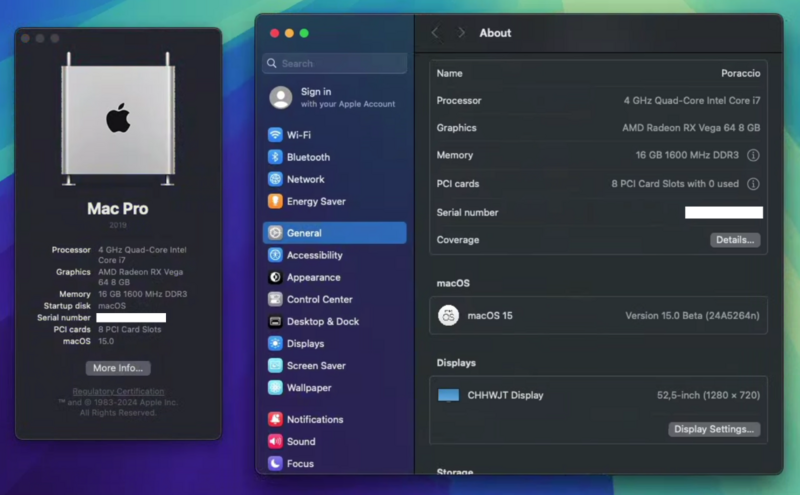
Task: Select the Bluetooth icon in sidebar
Action: [x=275, y=157]
